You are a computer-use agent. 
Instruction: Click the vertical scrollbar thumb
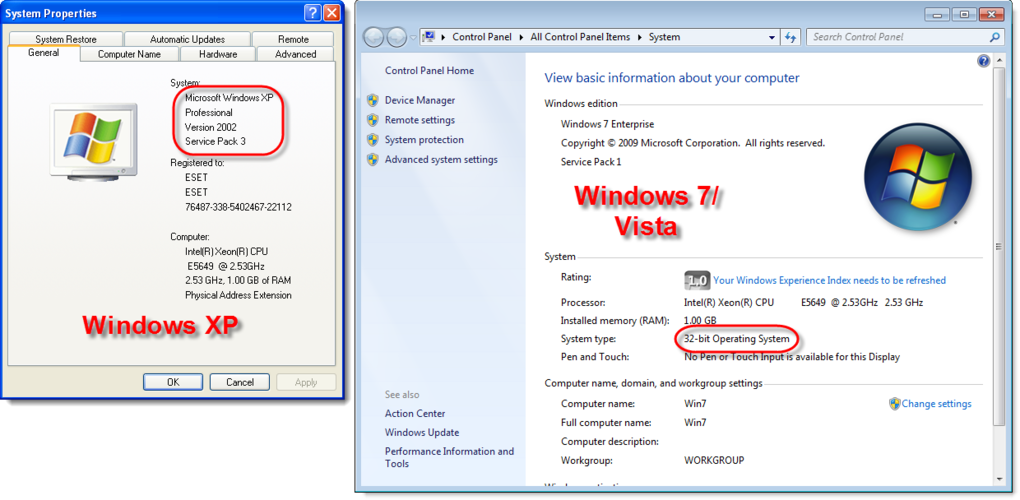click(999, 246)
